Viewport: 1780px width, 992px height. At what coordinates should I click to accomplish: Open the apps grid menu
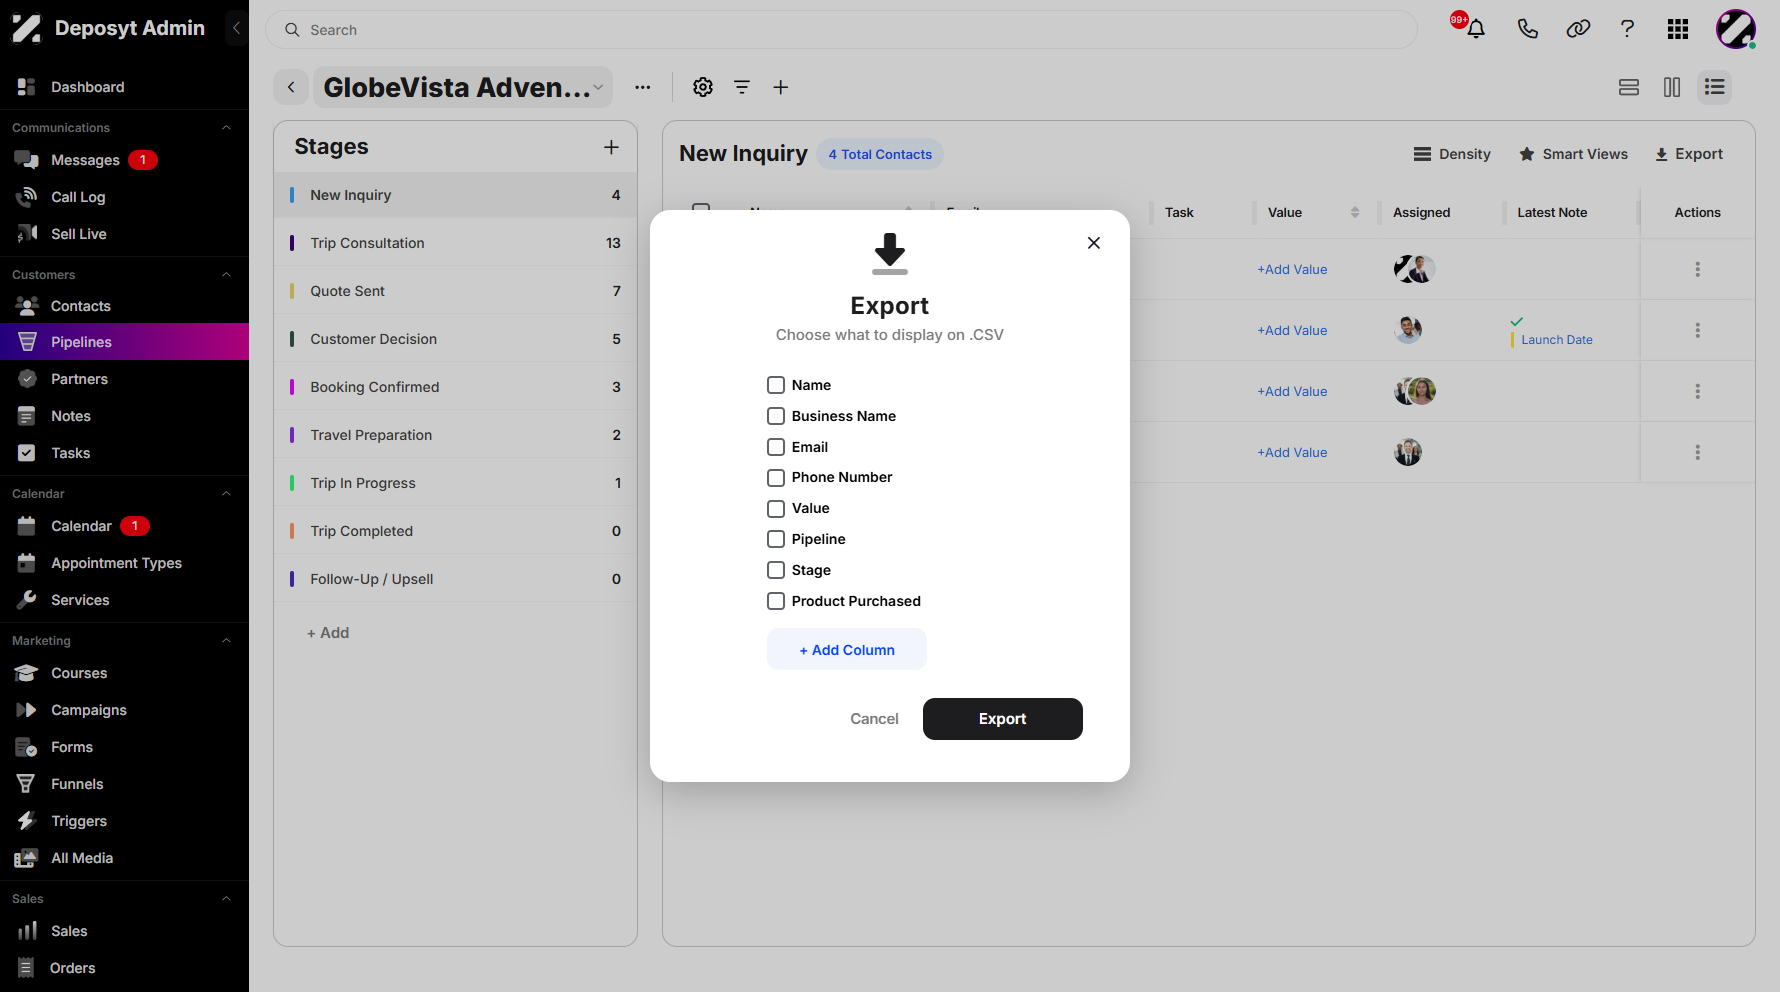tap(1678, 29)
